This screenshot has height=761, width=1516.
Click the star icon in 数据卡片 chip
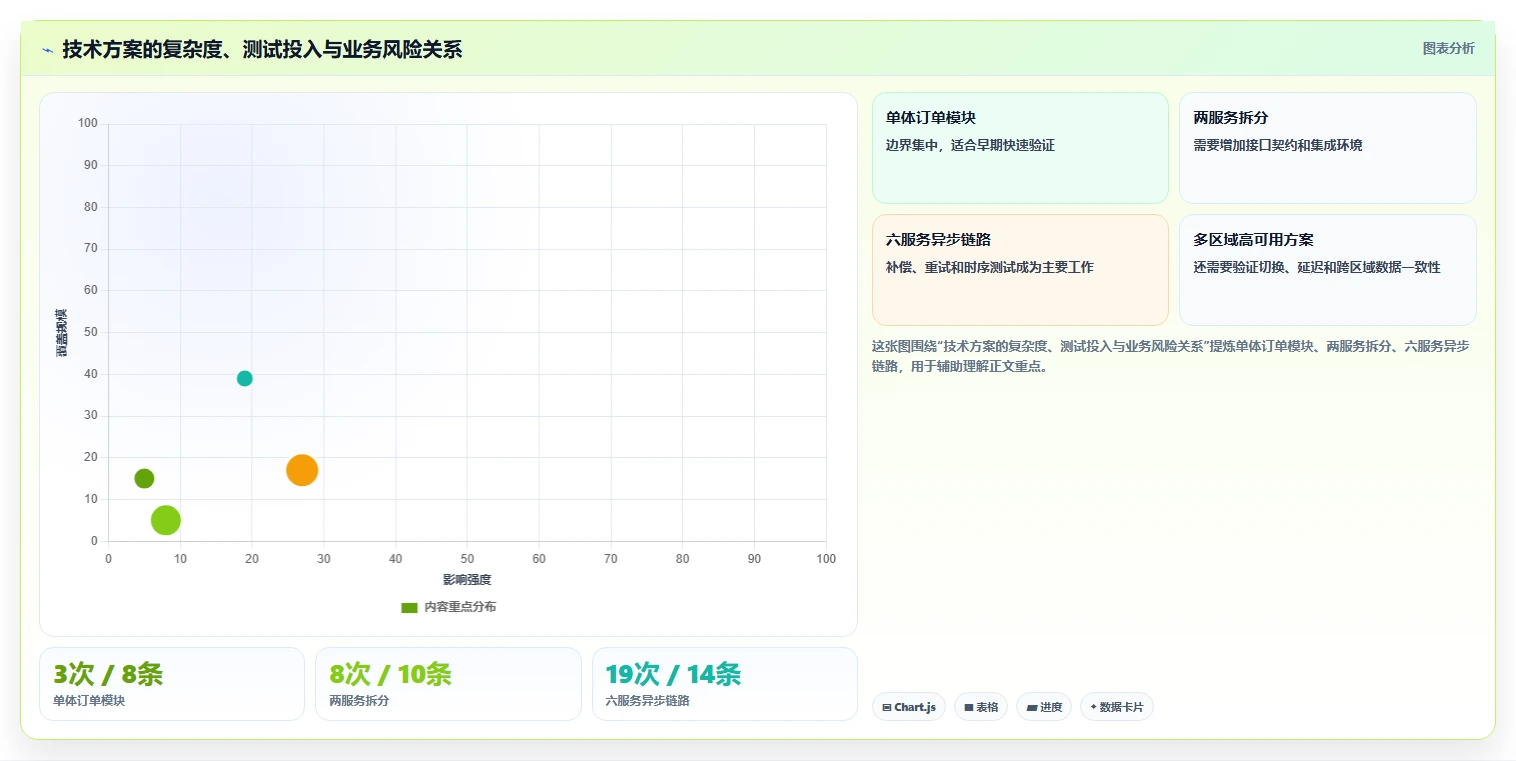click(x=1093, y=707)
